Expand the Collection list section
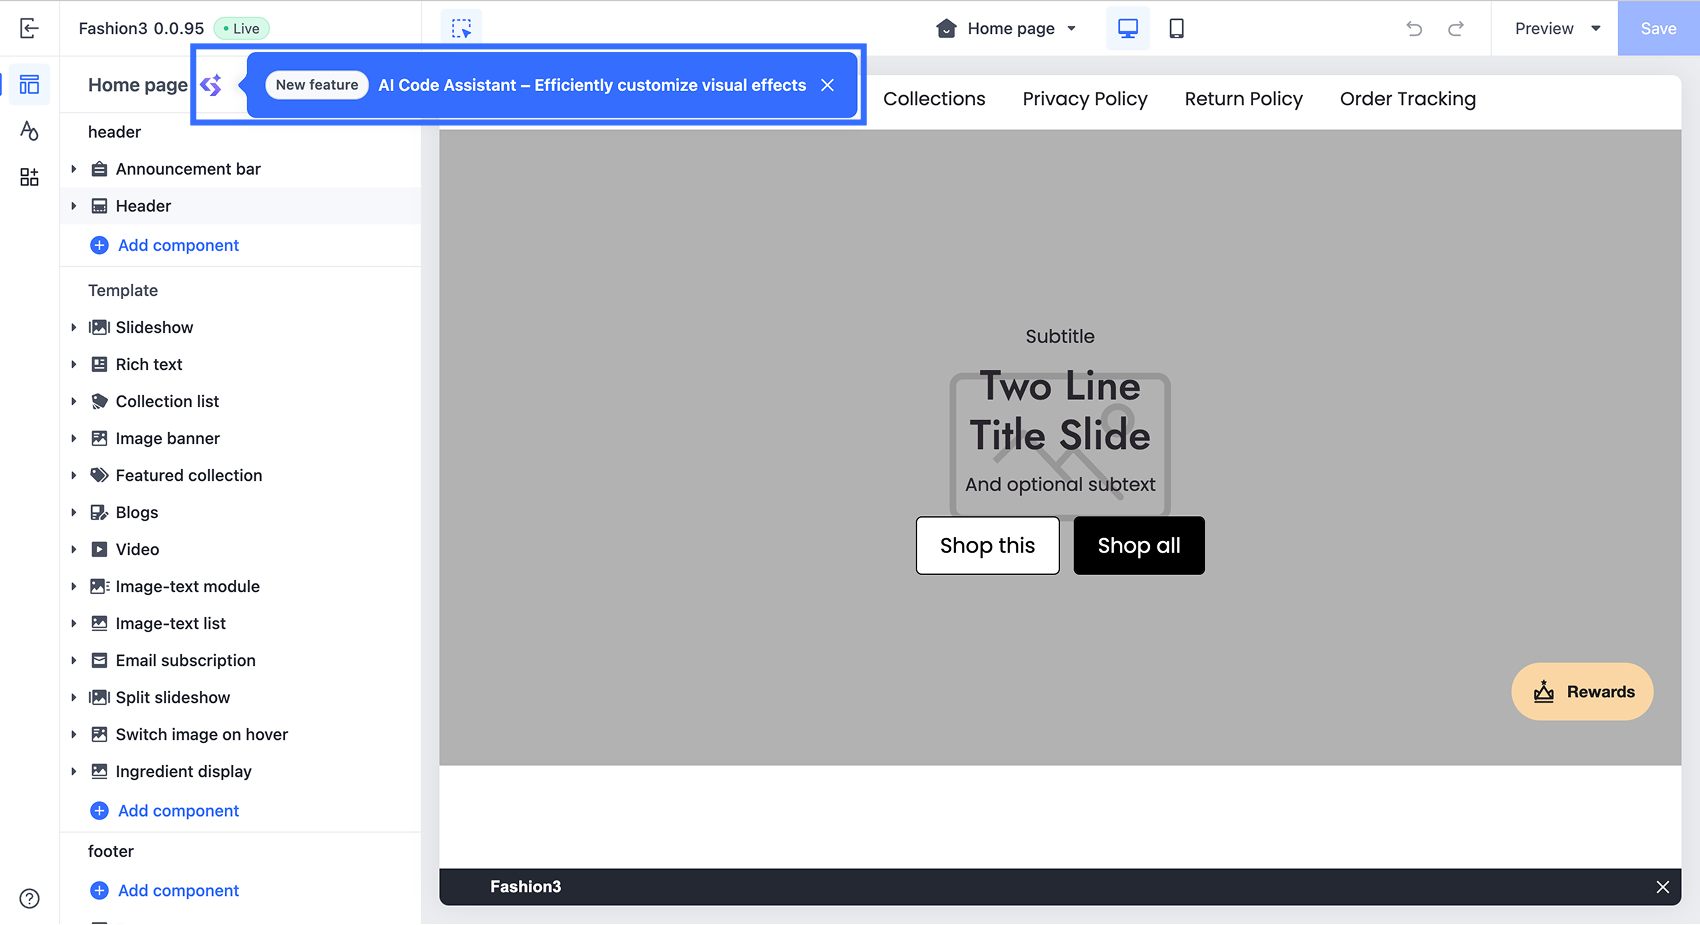The width and height of the screenshot is (1700, 925). [x=73, y=401]
